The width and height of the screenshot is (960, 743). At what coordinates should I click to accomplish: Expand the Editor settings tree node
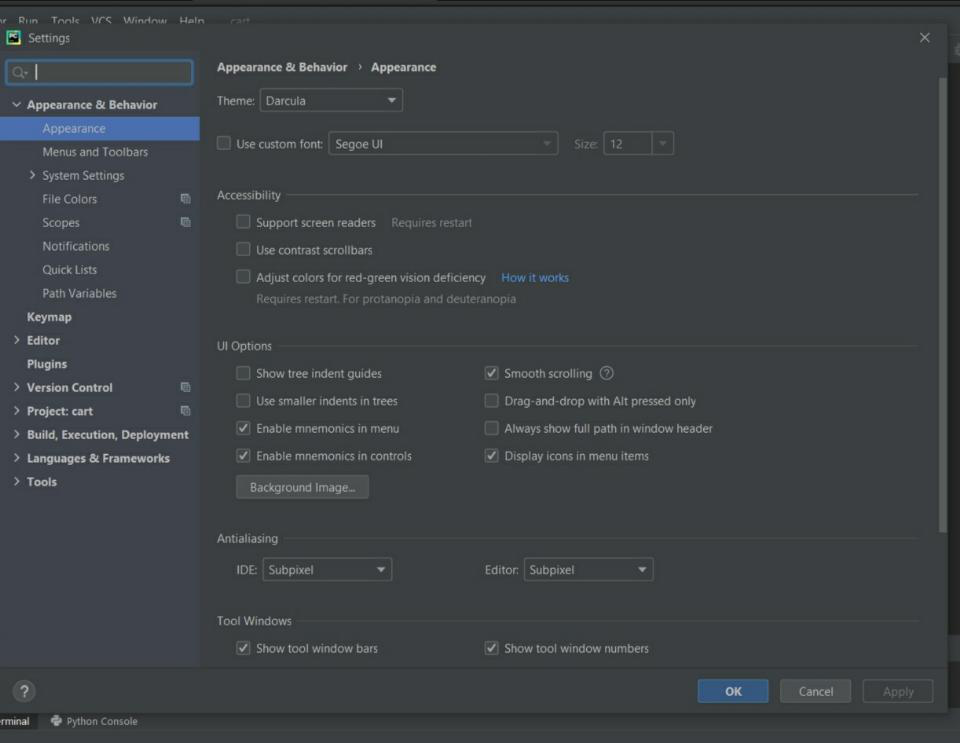(17, 341)
